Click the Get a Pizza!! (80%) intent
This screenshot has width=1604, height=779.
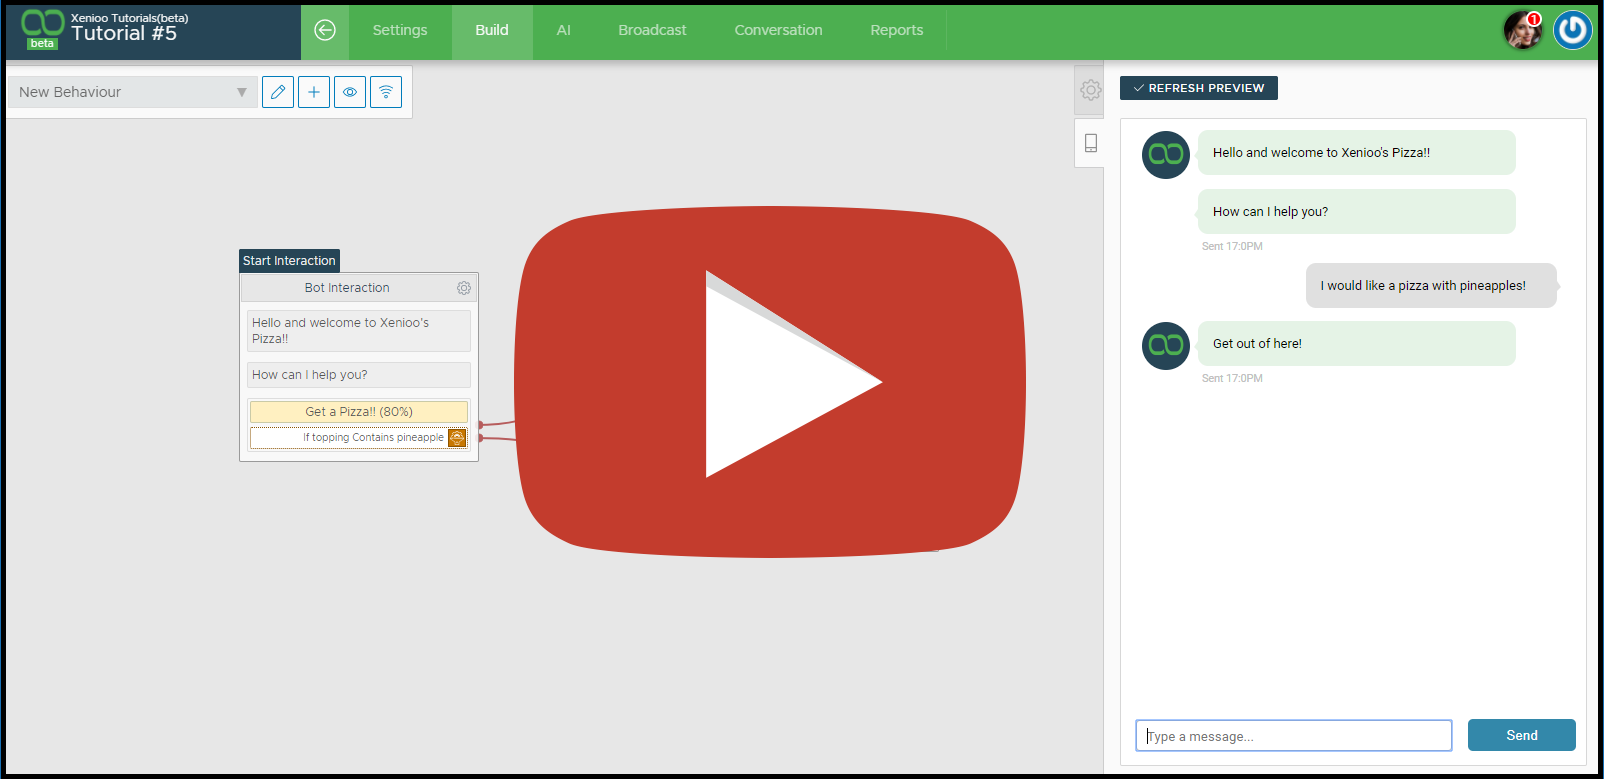pyautogui.click(x=359, y=412)
